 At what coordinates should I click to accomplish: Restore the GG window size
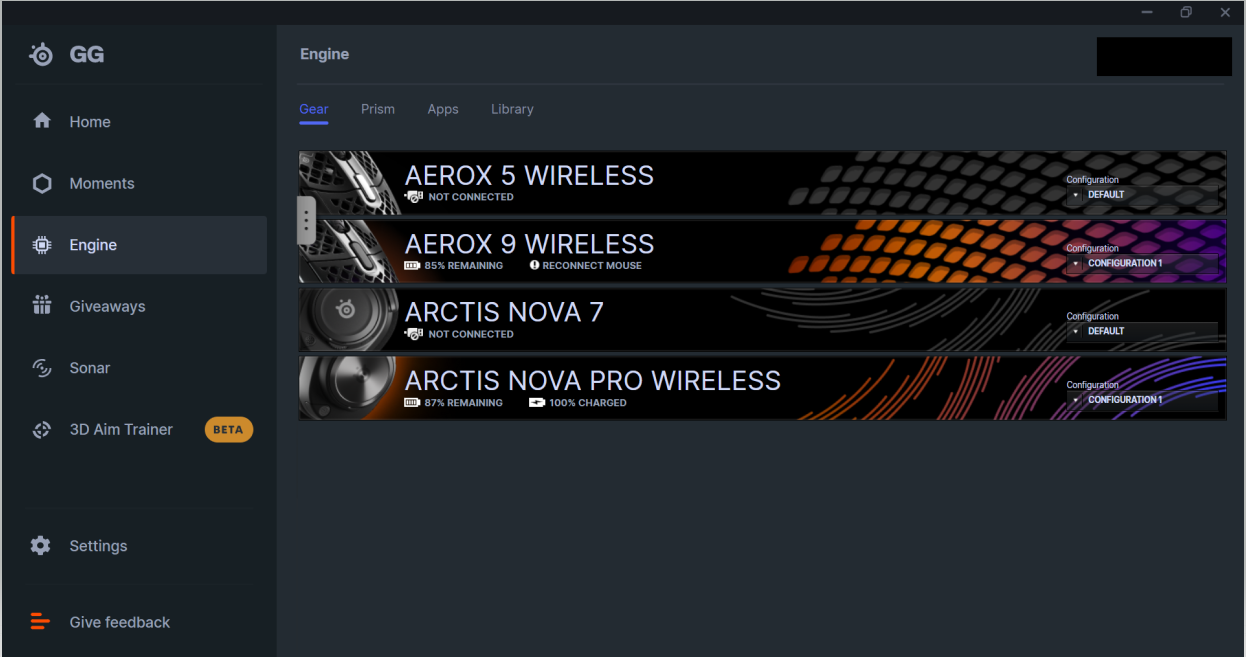point(1186,12)
